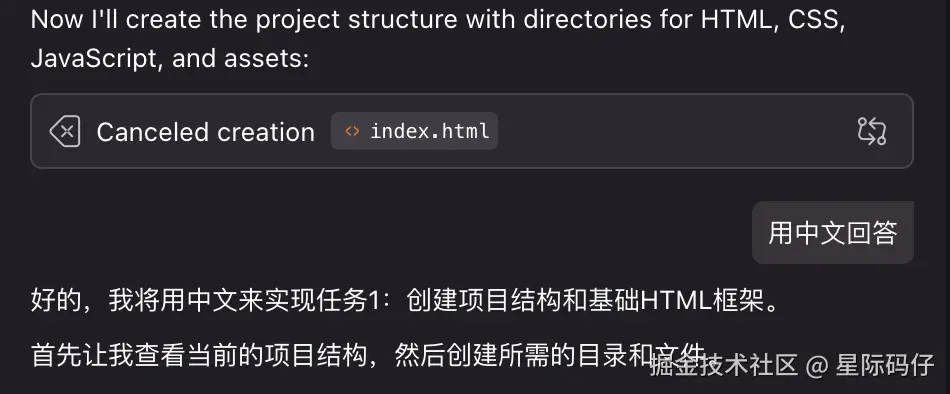Click the word "CSS," in the top line
The width and height of the screenshot is (950, 394).
click(817, 19)
